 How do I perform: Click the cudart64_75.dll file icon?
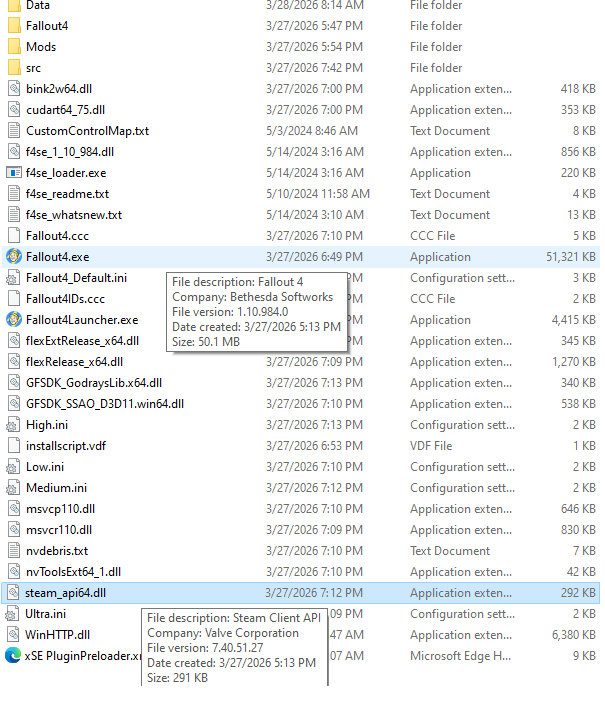click(x=14, y=110)
